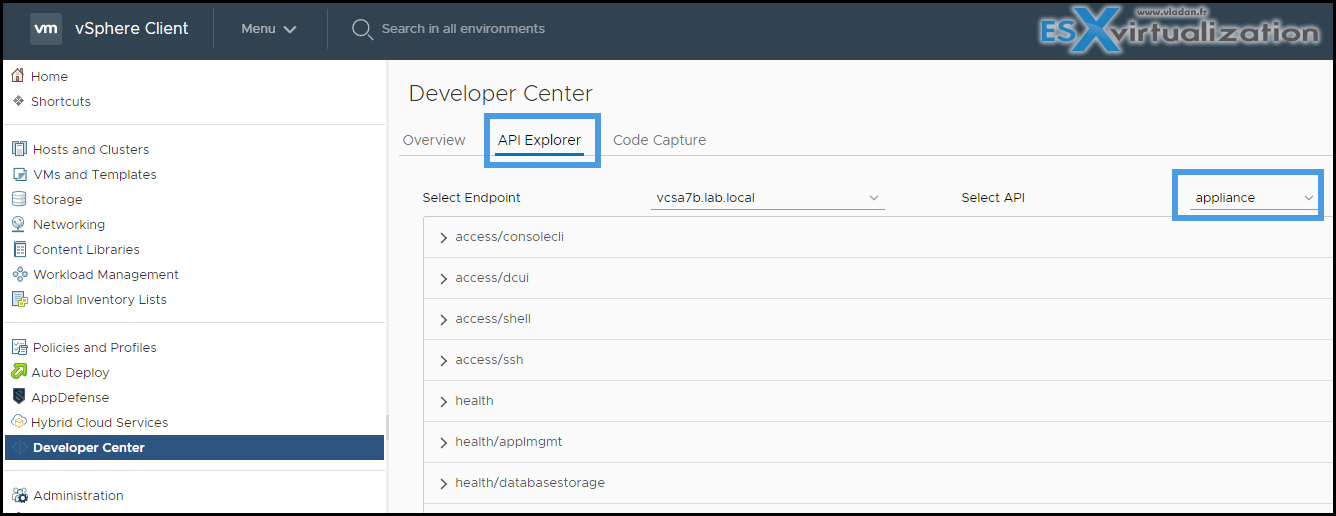Click the health/databasestorage label
Image resolution: width=1336 pixels, height=516 pixels.
click(x=530, y=483)
